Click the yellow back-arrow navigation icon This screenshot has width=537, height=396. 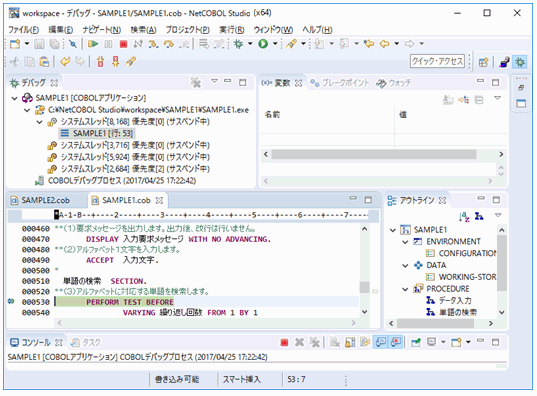[x=385, y=44]
